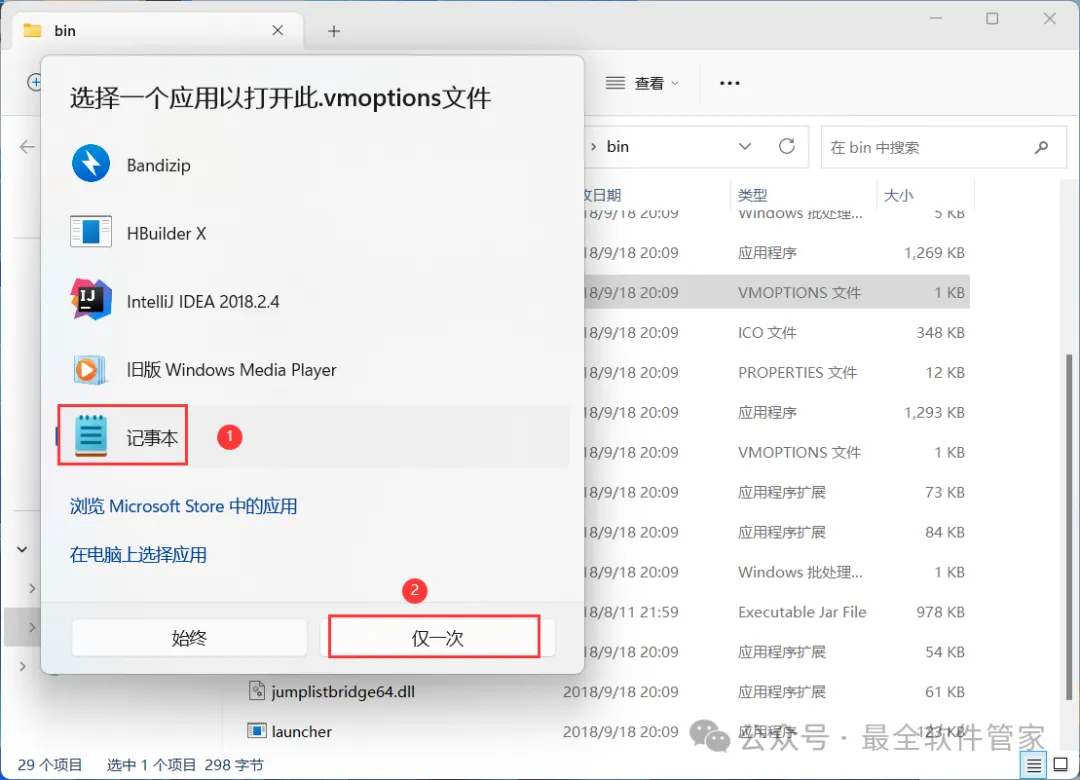
Task: Open a new tab with plus icon
Action: pos(334,31)
